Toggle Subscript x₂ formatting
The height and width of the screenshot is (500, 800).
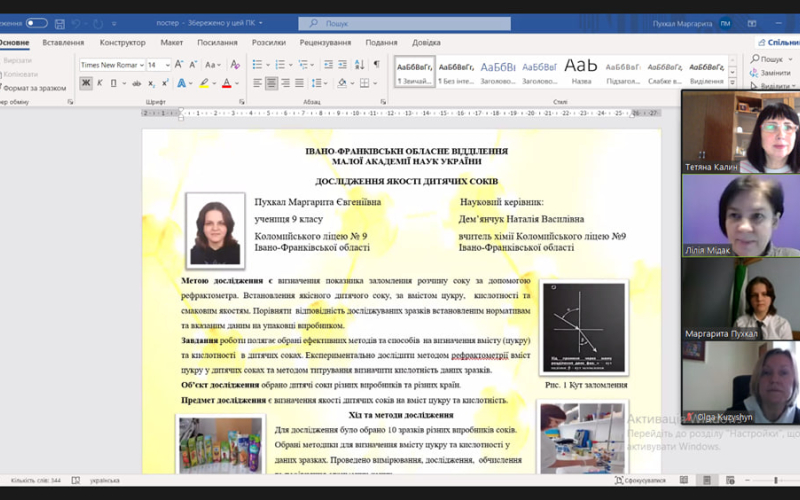coord(152,83)
